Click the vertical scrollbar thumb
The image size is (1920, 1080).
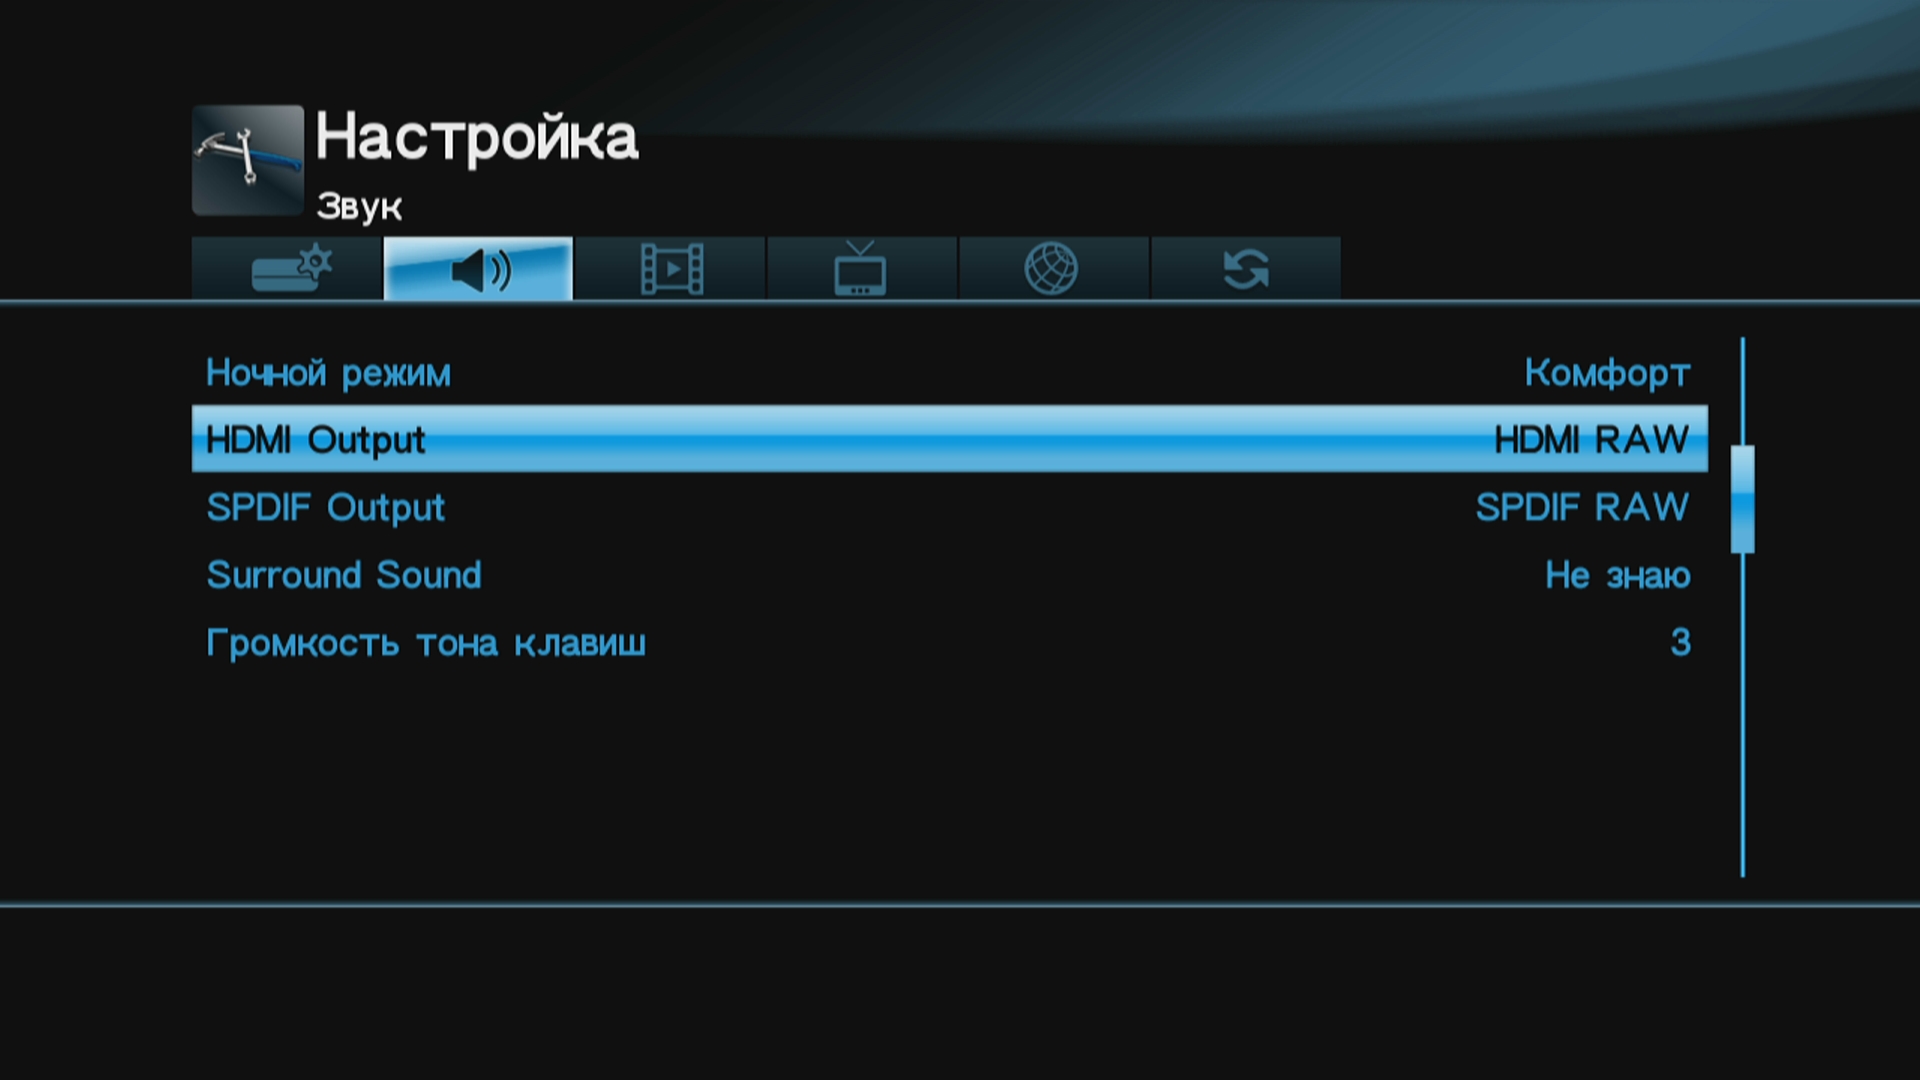click(1742, 499)
